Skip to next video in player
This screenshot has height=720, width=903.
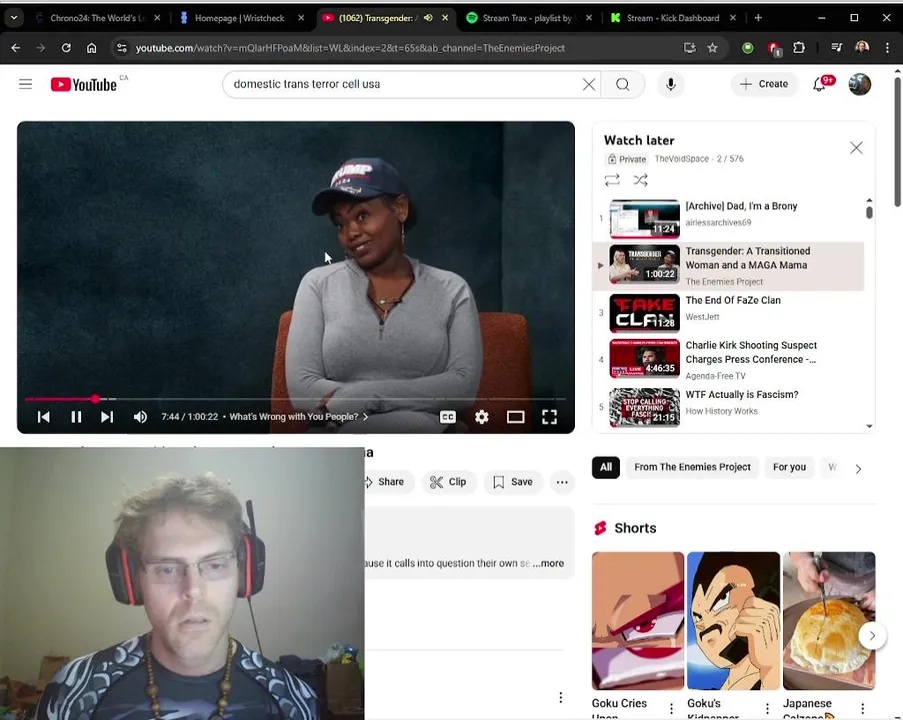107,416
